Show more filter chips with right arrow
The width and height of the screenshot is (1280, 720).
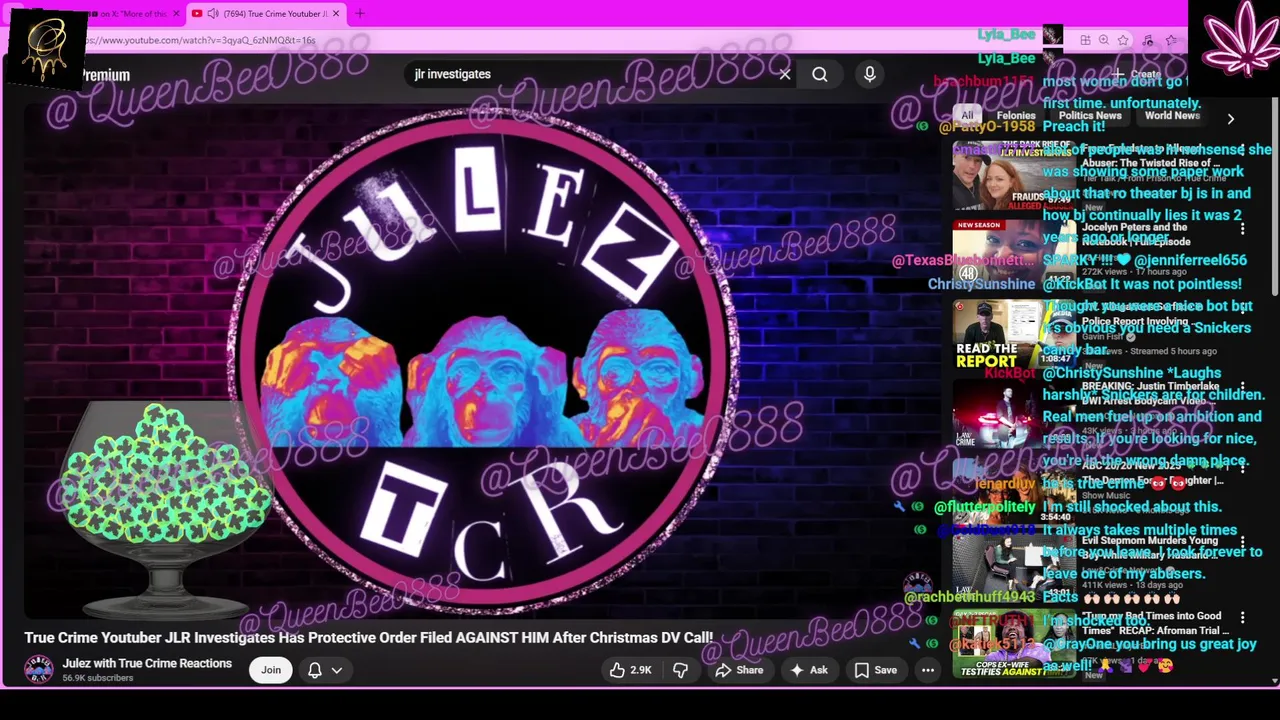(x=1231, y=118)
